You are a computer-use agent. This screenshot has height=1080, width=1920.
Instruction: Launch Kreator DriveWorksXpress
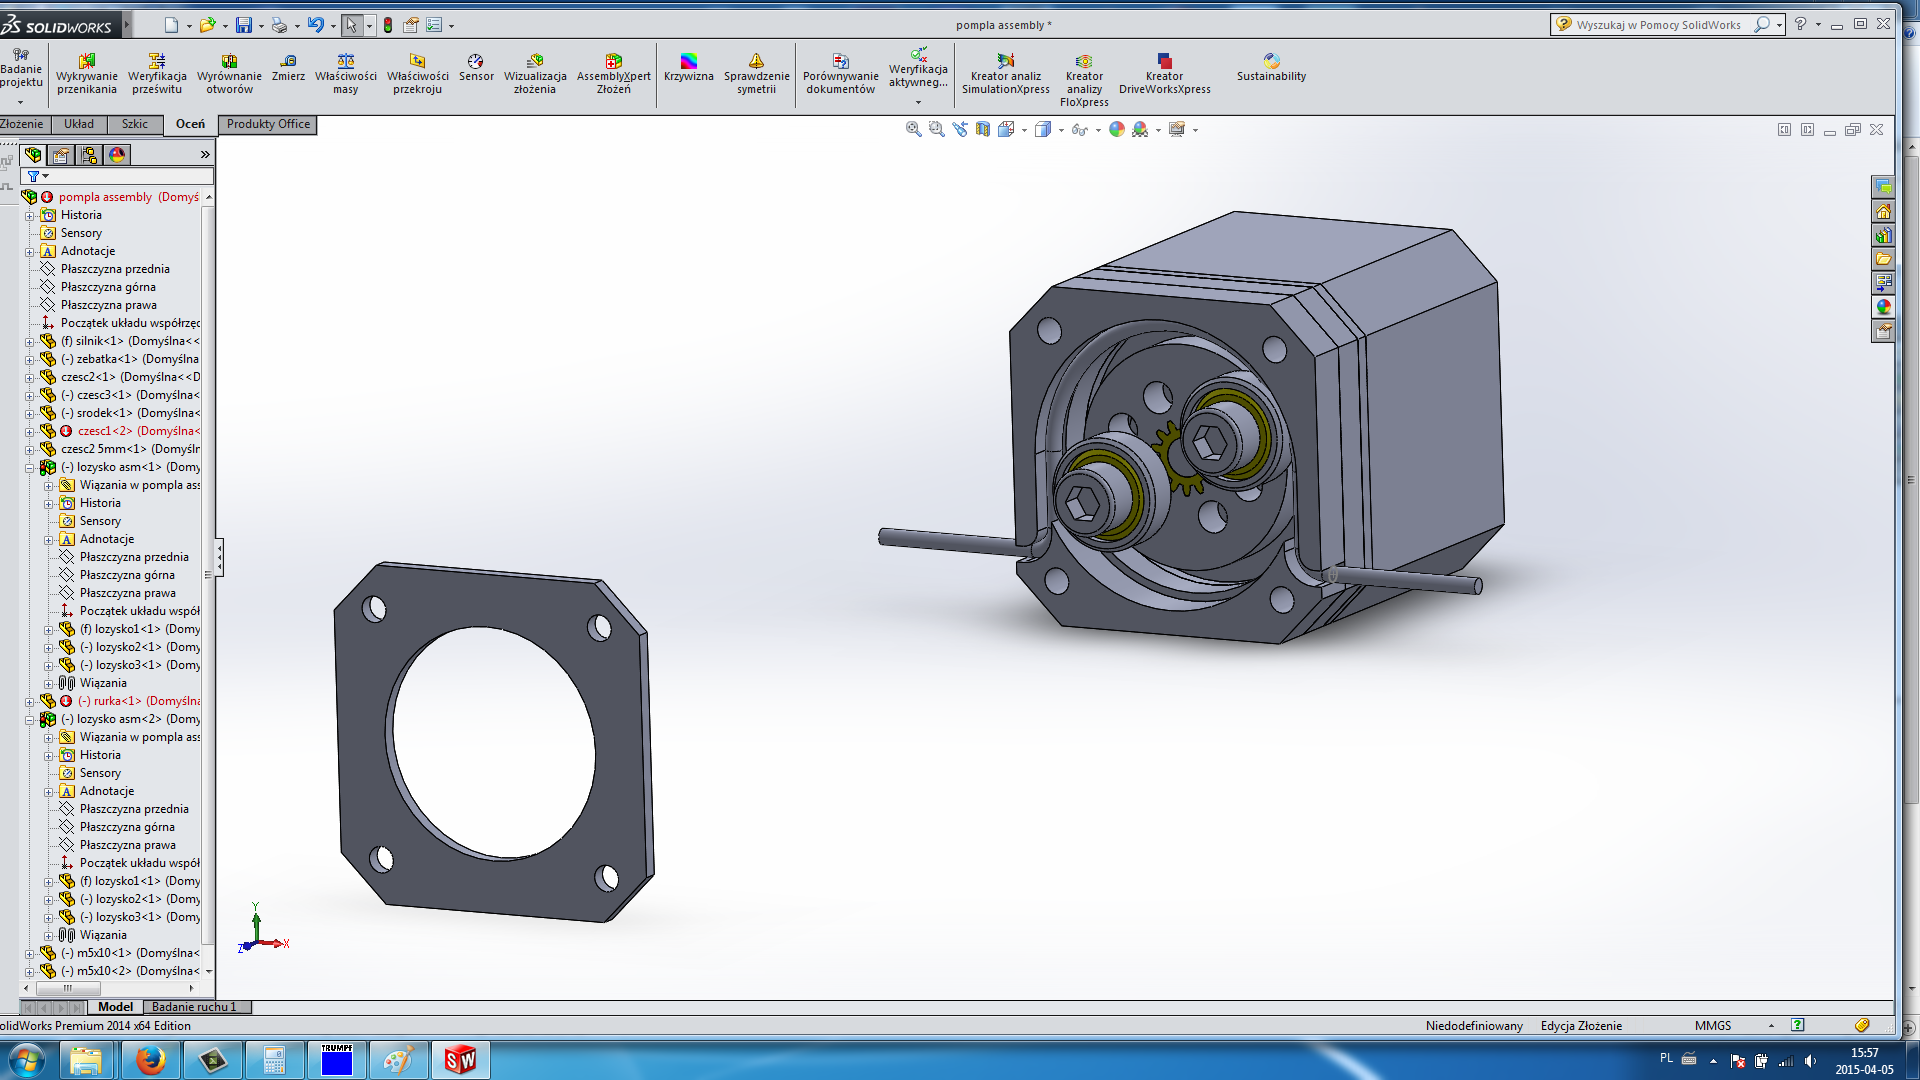[x=1165, y=74]
